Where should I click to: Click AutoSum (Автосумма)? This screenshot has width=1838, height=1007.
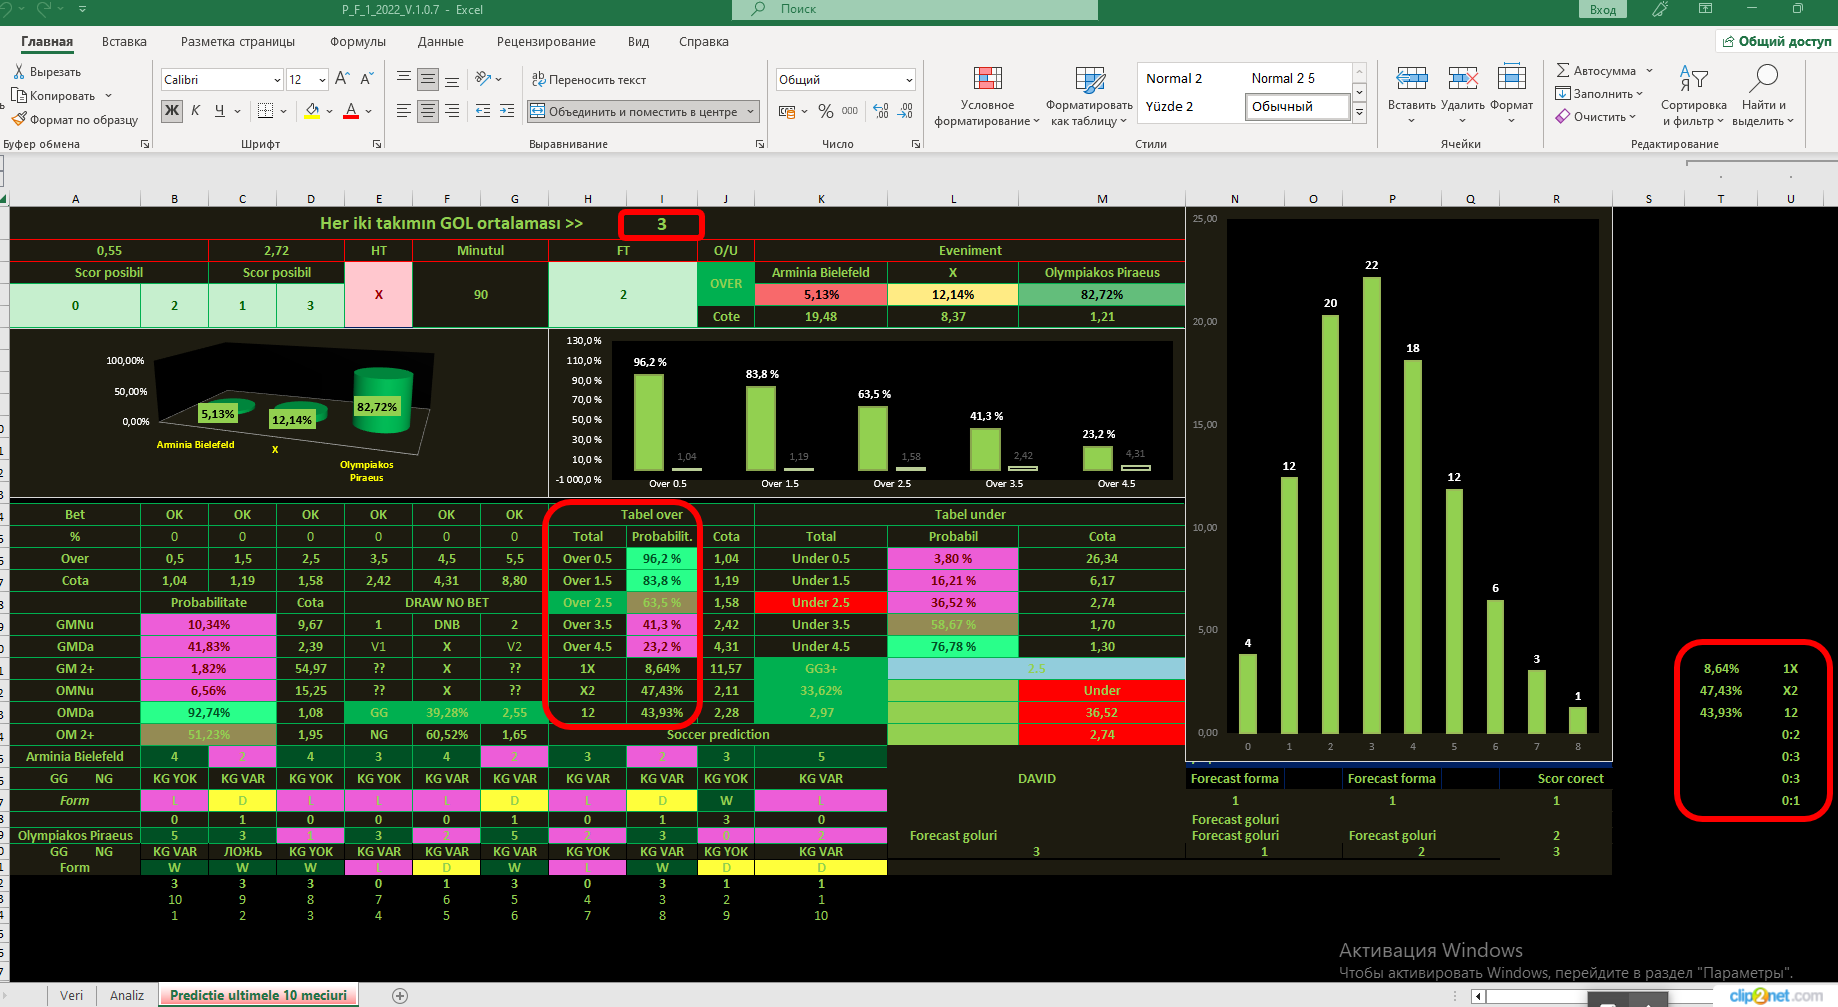1595,71
